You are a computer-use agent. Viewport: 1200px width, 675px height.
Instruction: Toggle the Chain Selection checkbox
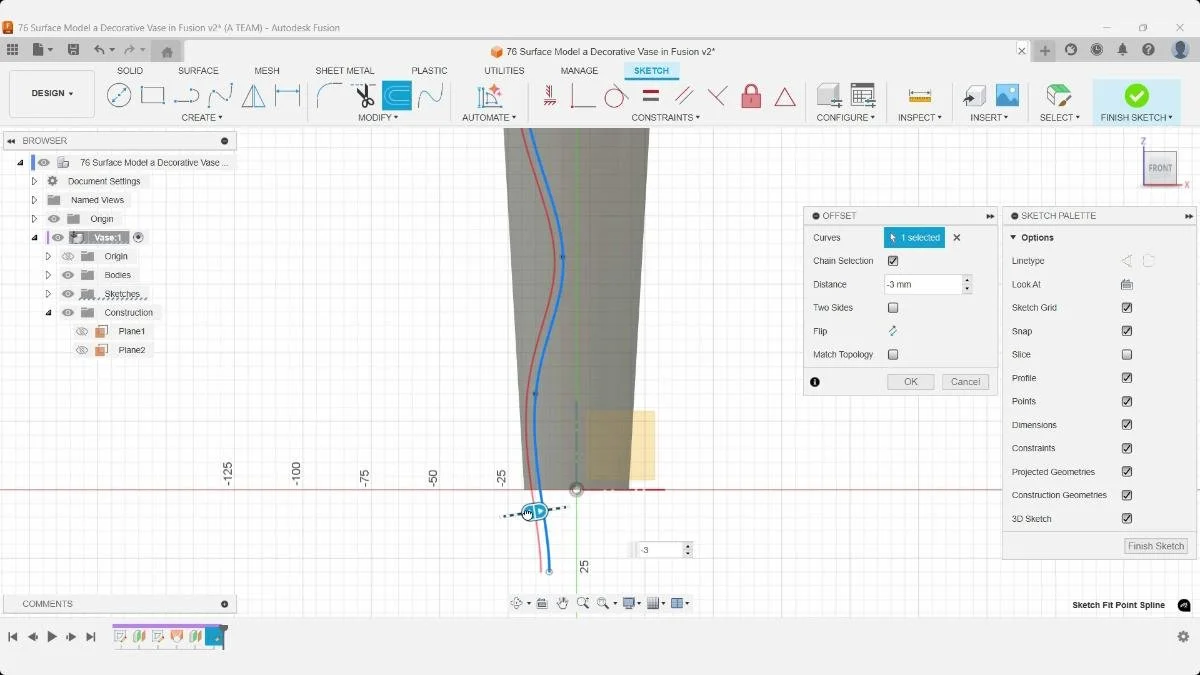(x=893, y=261)
